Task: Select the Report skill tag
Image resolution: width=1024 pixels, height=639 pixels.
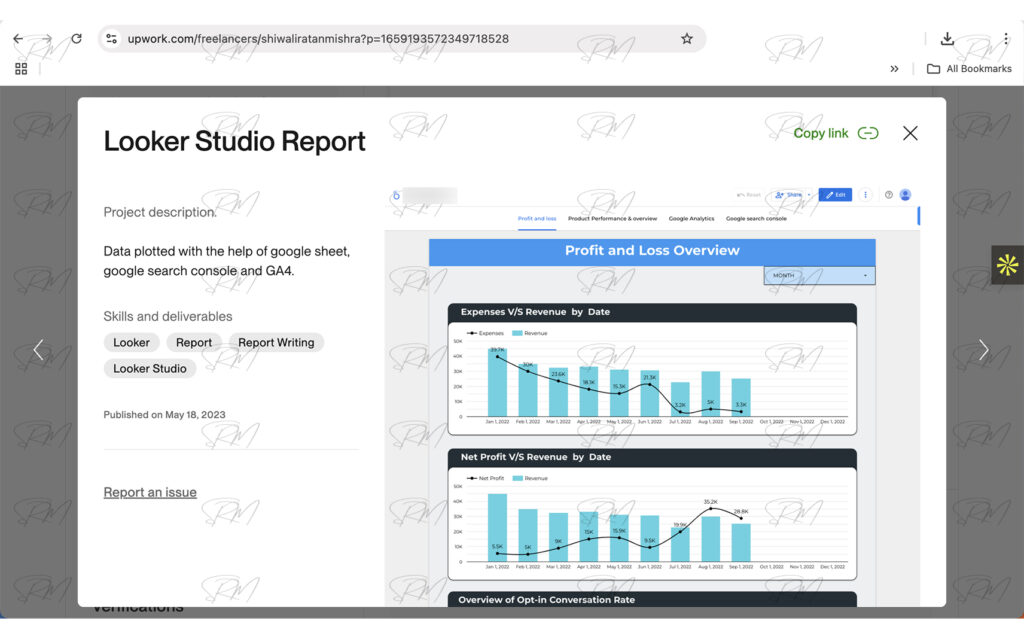Action: coord(194,342)
